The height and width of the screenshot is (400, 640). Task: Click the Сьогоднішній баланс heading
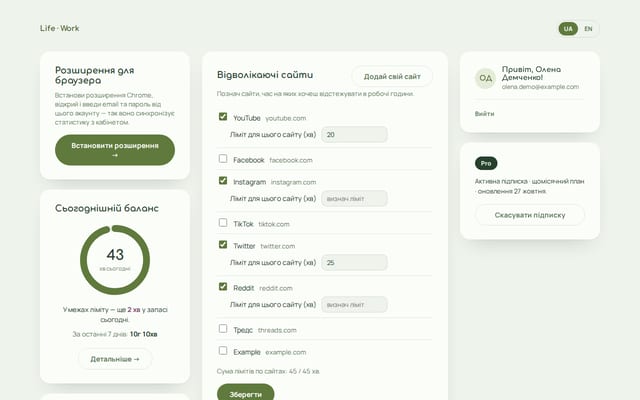(x=107, y=208)
